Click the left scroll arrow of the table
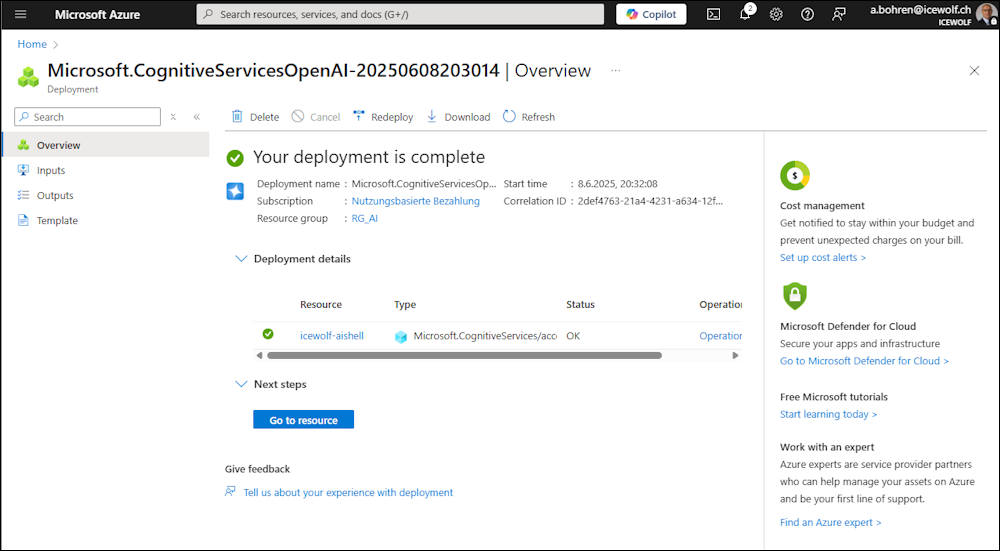Screen dimensions: 1000x551 click(259, 355)
